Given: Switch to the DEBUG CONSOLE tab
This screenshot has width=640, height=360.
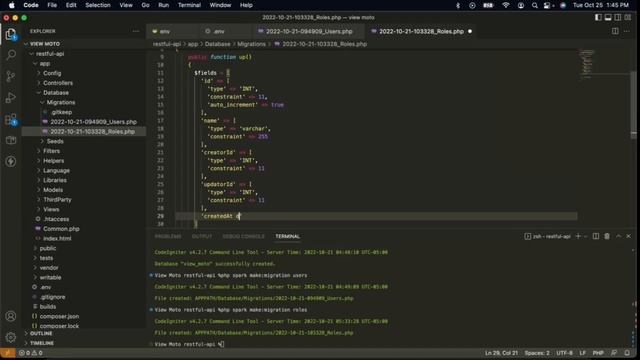Looking at the screenshot, I should [x=243, y=236].
